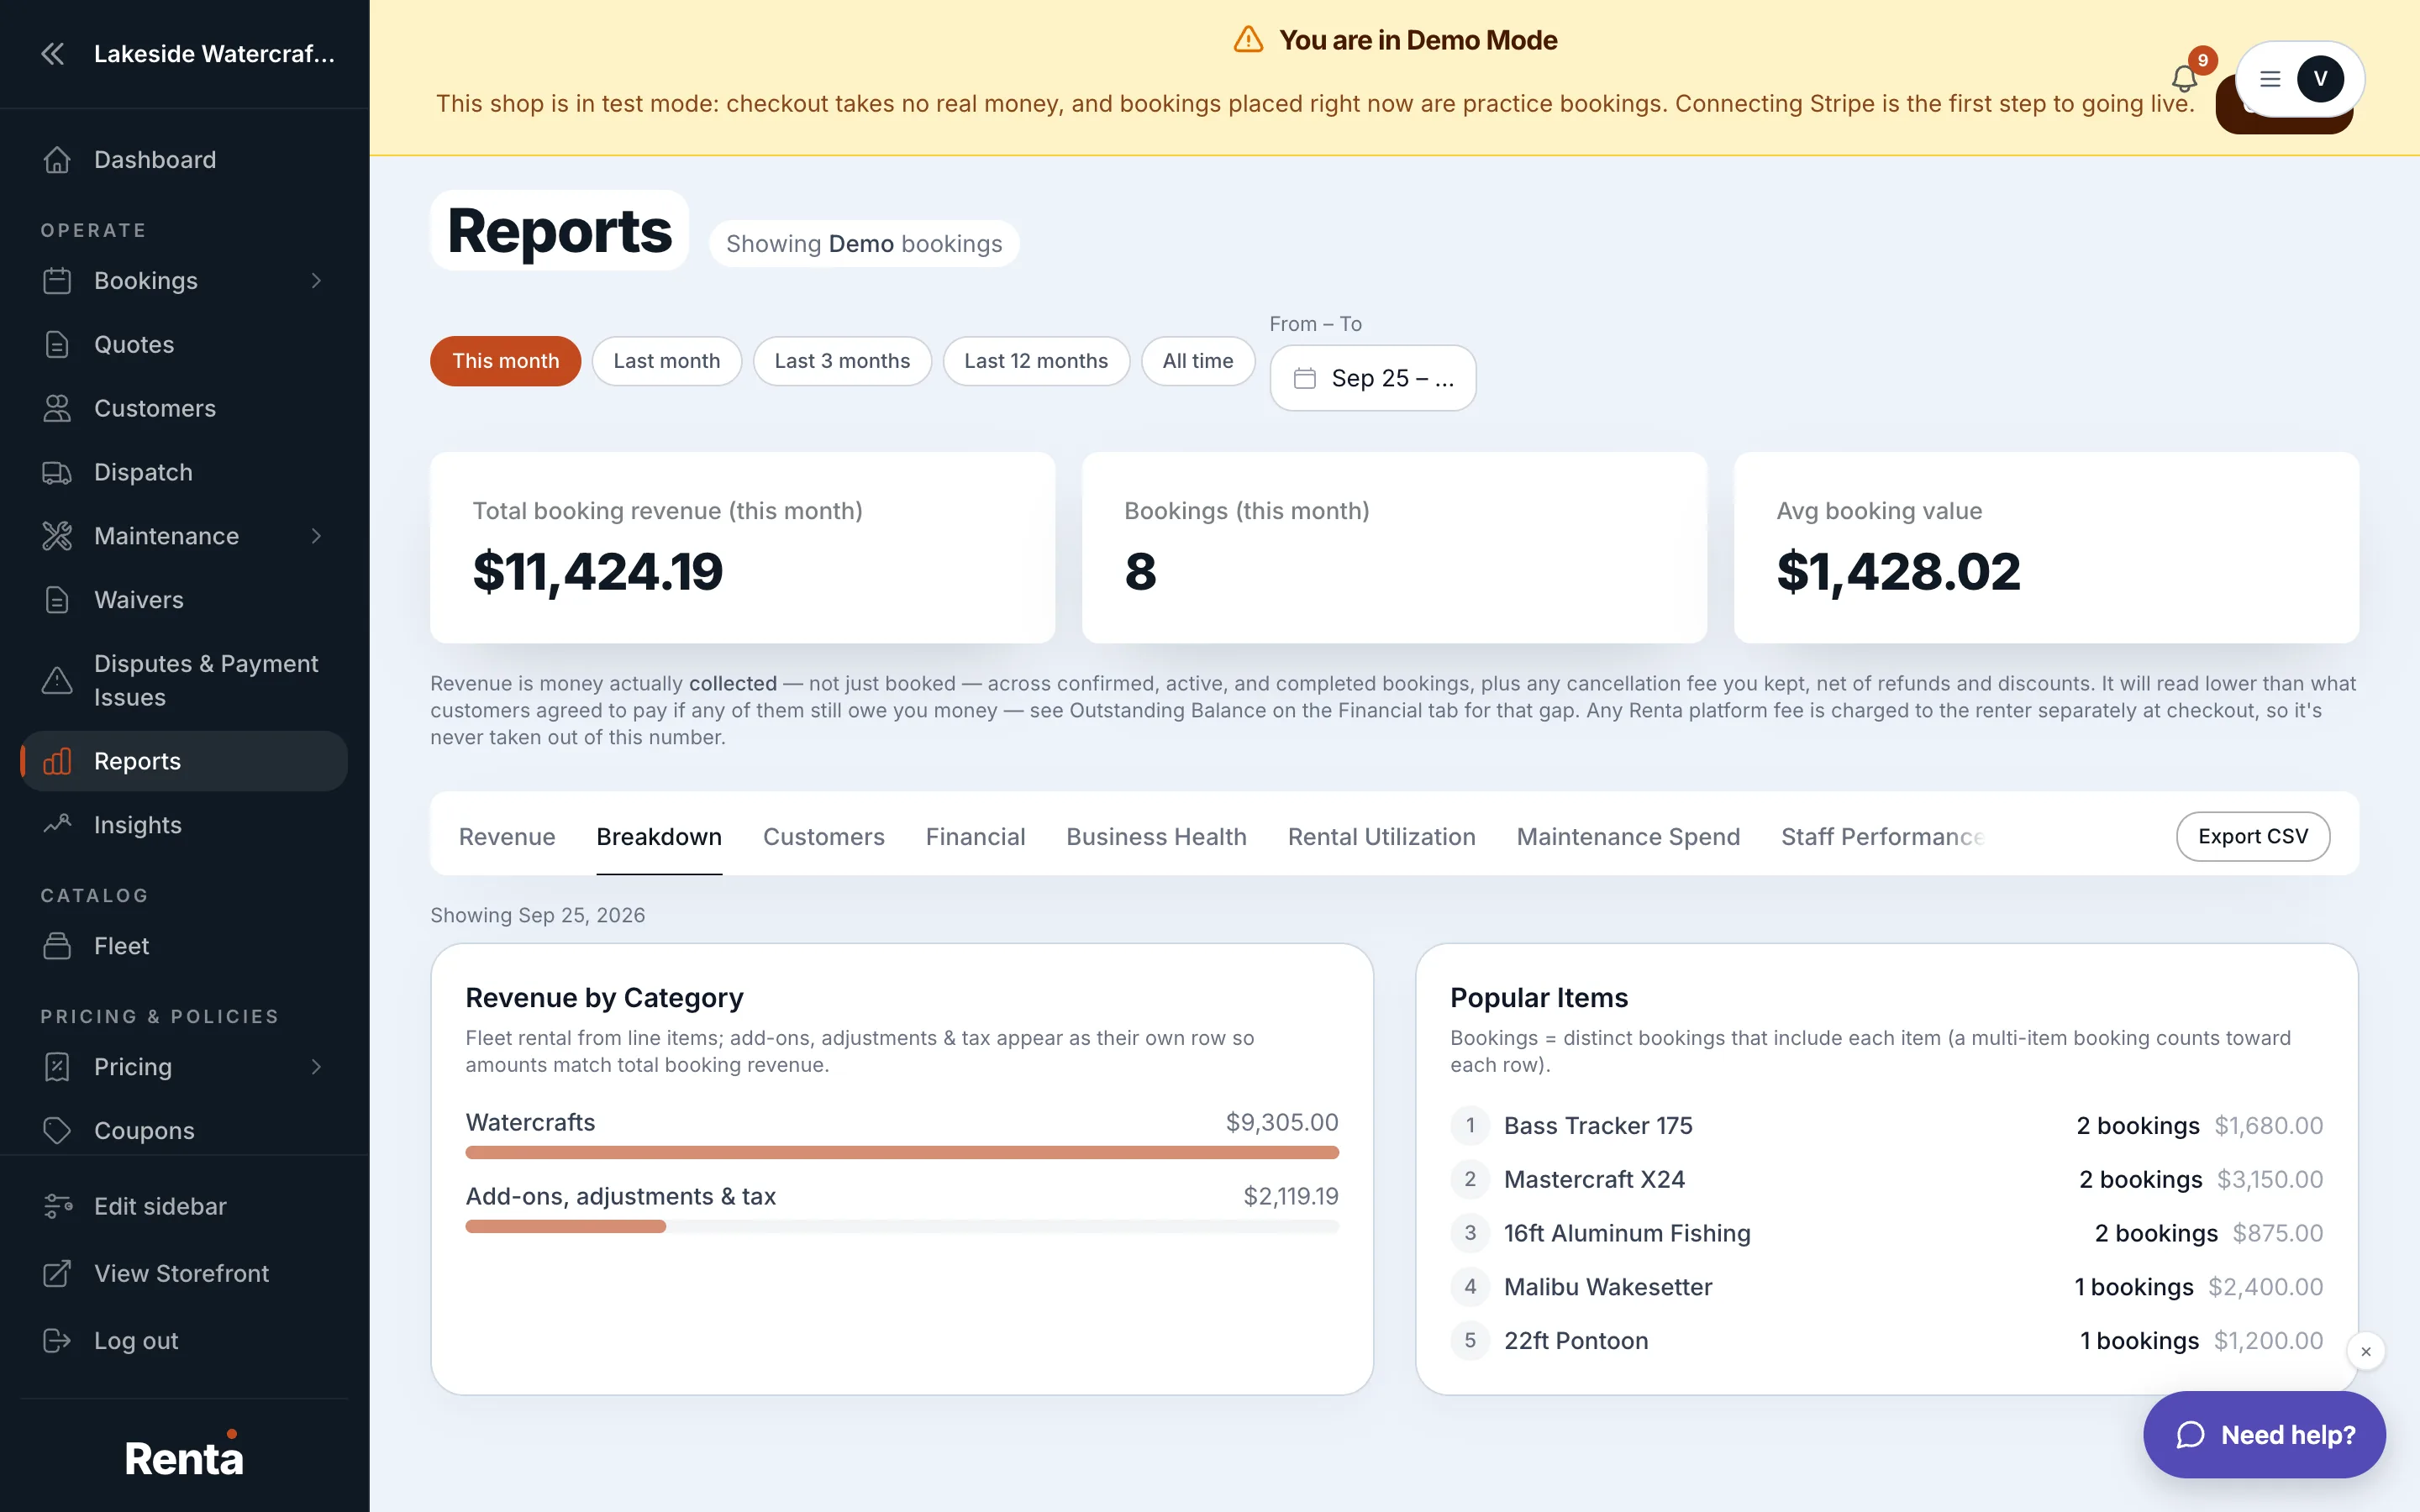Open the Need help? chat button
Viewport: 2420px width, 1512px height.
[x=2264, y=1435]
